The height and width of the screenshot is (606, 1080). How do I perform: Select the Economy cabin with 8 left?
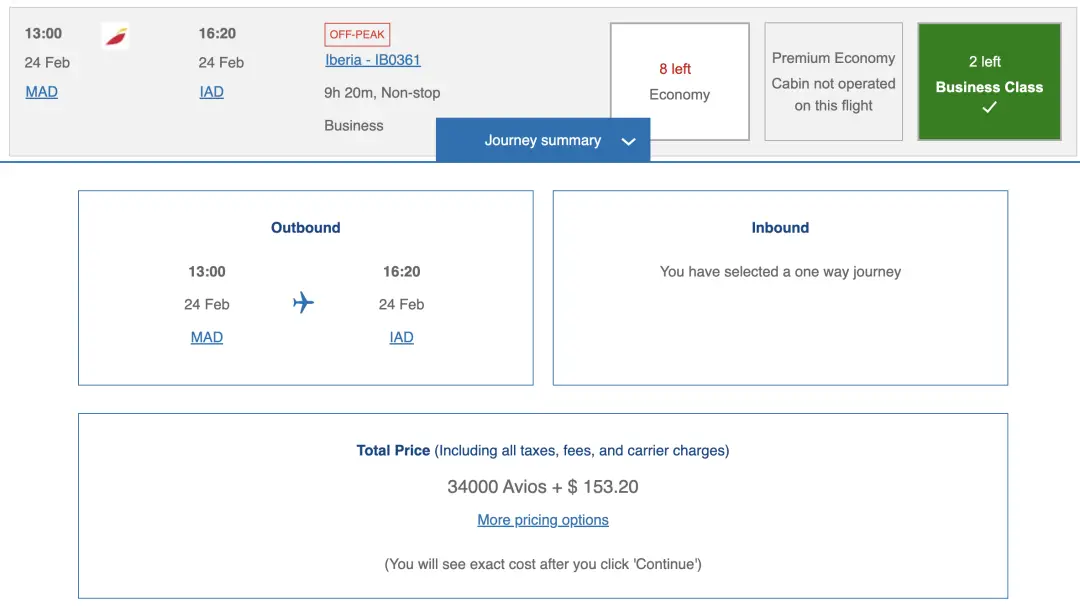click(679, 82)
